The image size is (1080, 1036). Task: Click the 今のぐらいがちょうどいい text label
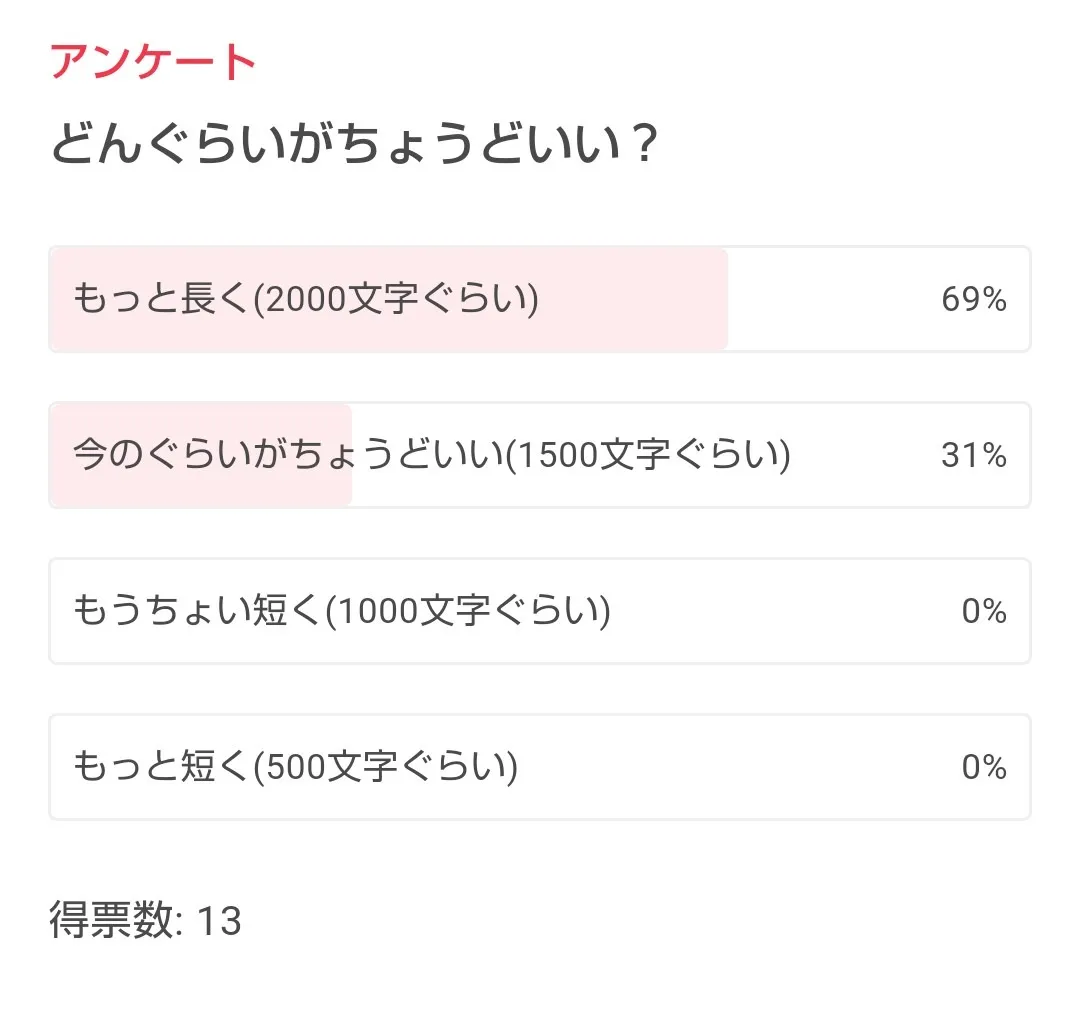point(289,455)
